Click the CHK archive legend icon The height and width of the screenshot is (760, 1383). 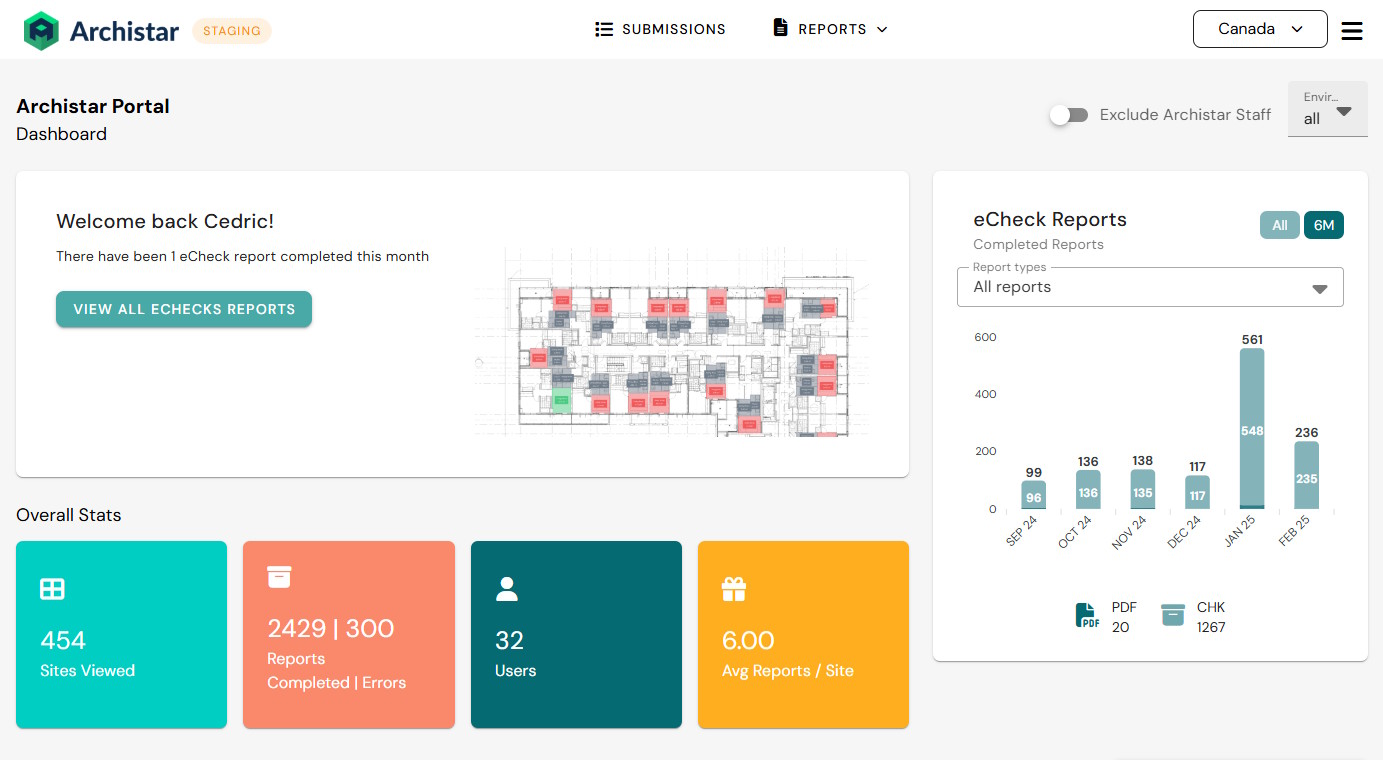tap(1173, 615)
